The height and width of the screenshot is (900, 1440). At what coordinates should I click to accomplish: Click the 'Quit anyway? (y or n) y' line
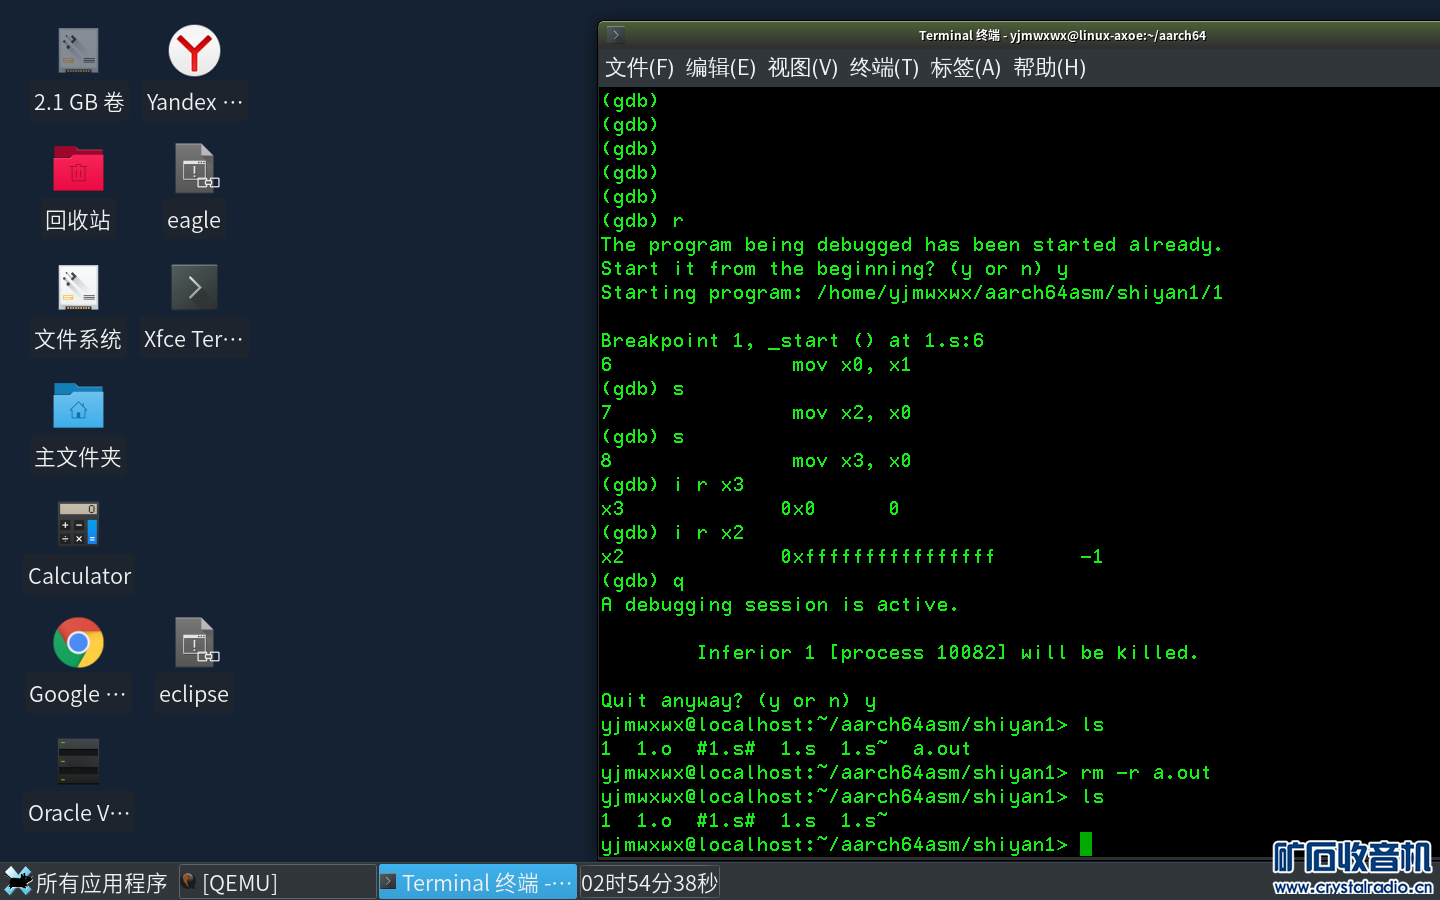pyautogui.click(x=739, y=701)
